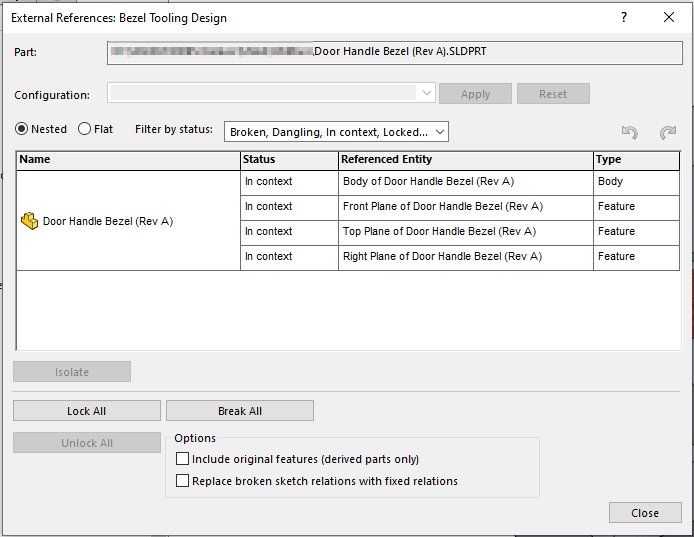Click the Door Handle Bezel part icon

click(30, 221)
